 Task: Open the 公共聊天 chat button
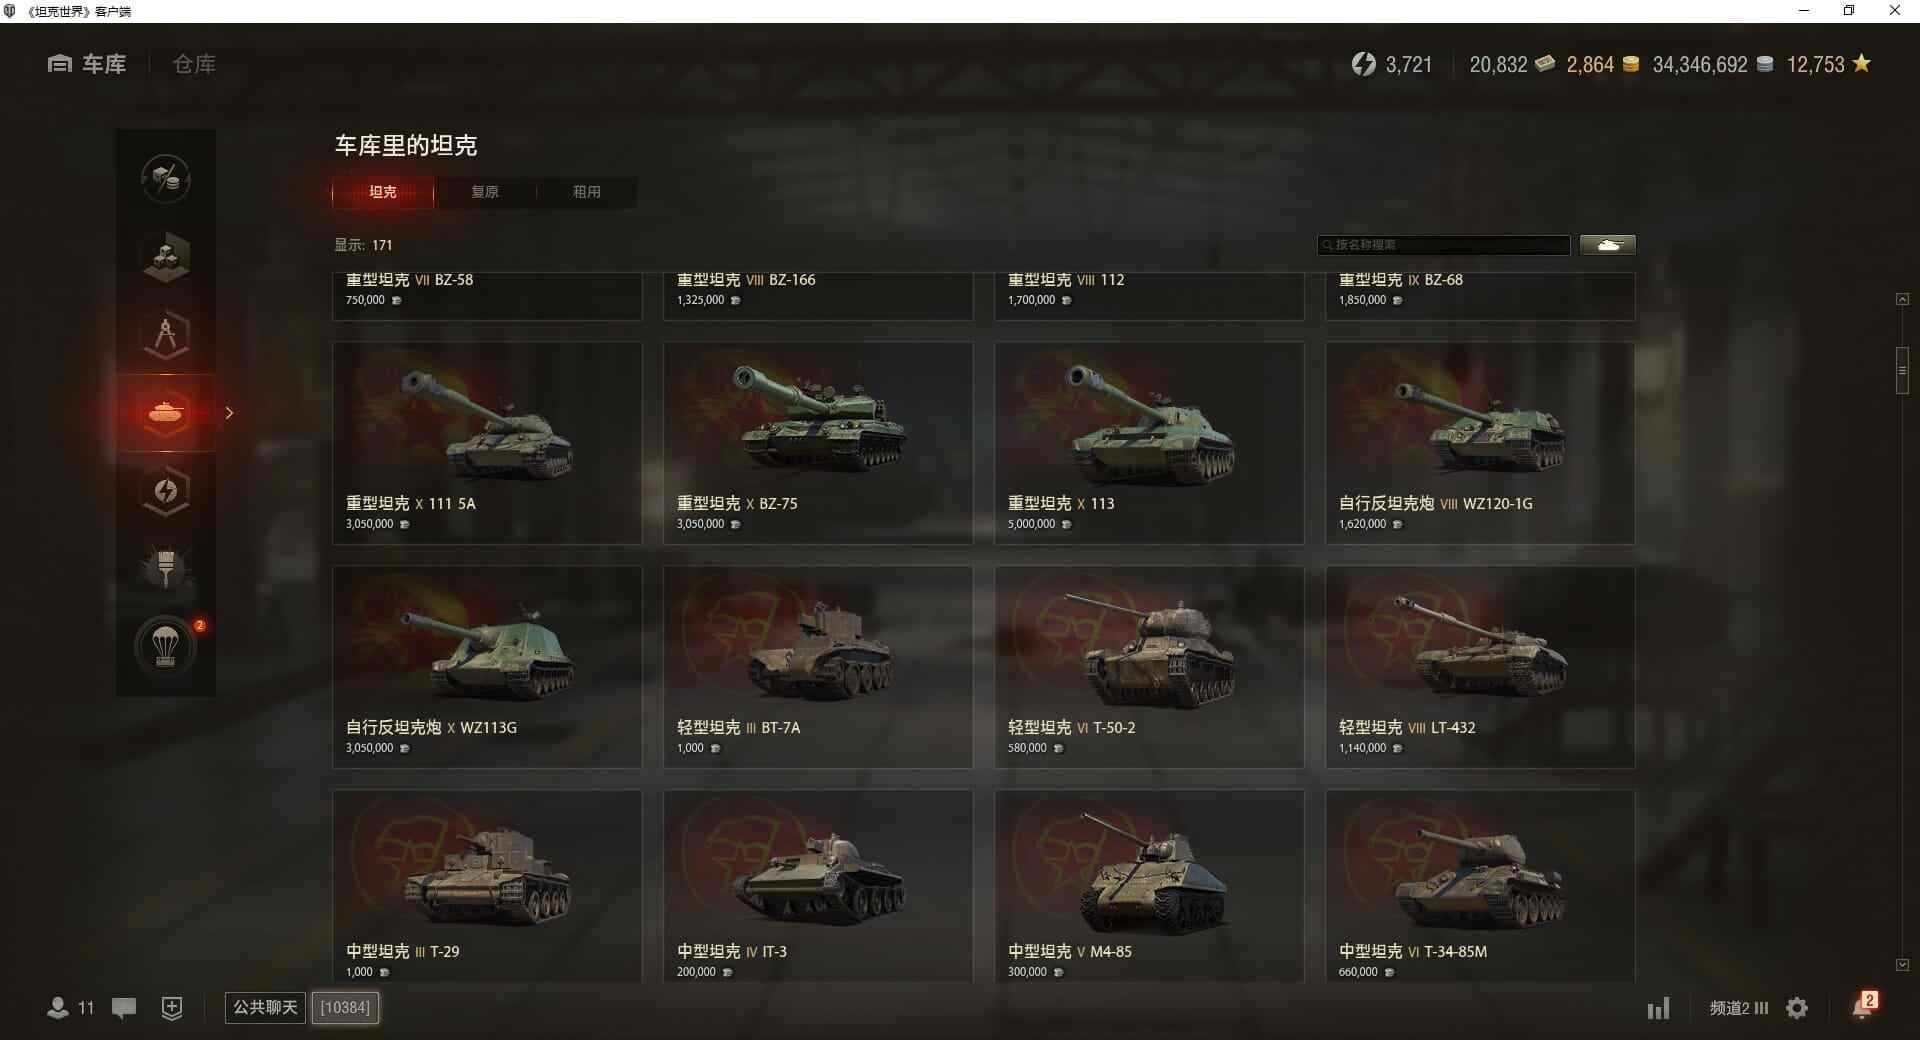265,1008
